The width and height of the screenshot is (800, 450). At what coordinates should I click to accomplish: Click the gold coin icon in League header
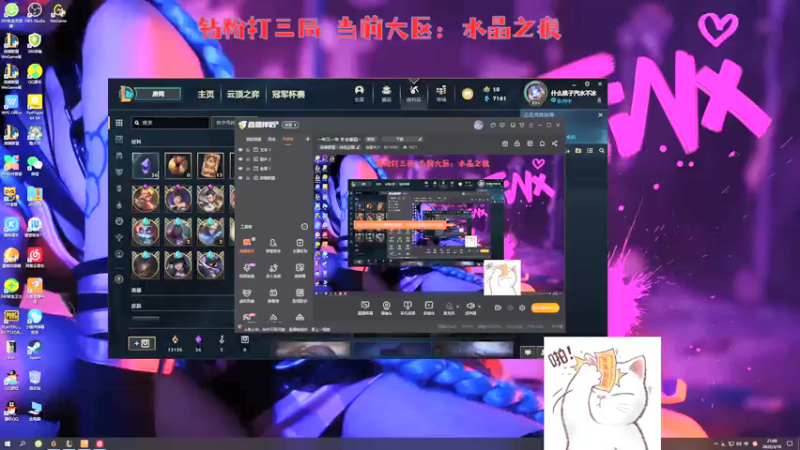(467, 94)
